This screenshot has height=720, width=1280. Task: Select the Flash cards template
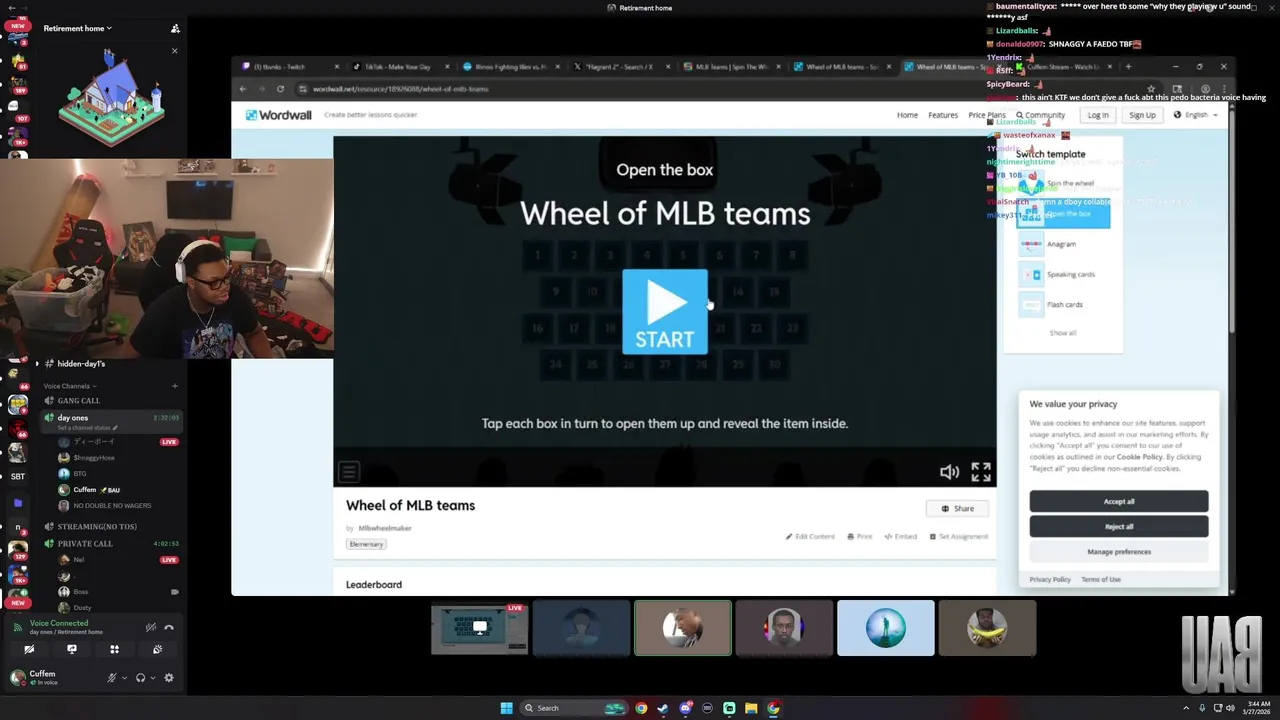pyautogui.click(x=1063, y=304)
